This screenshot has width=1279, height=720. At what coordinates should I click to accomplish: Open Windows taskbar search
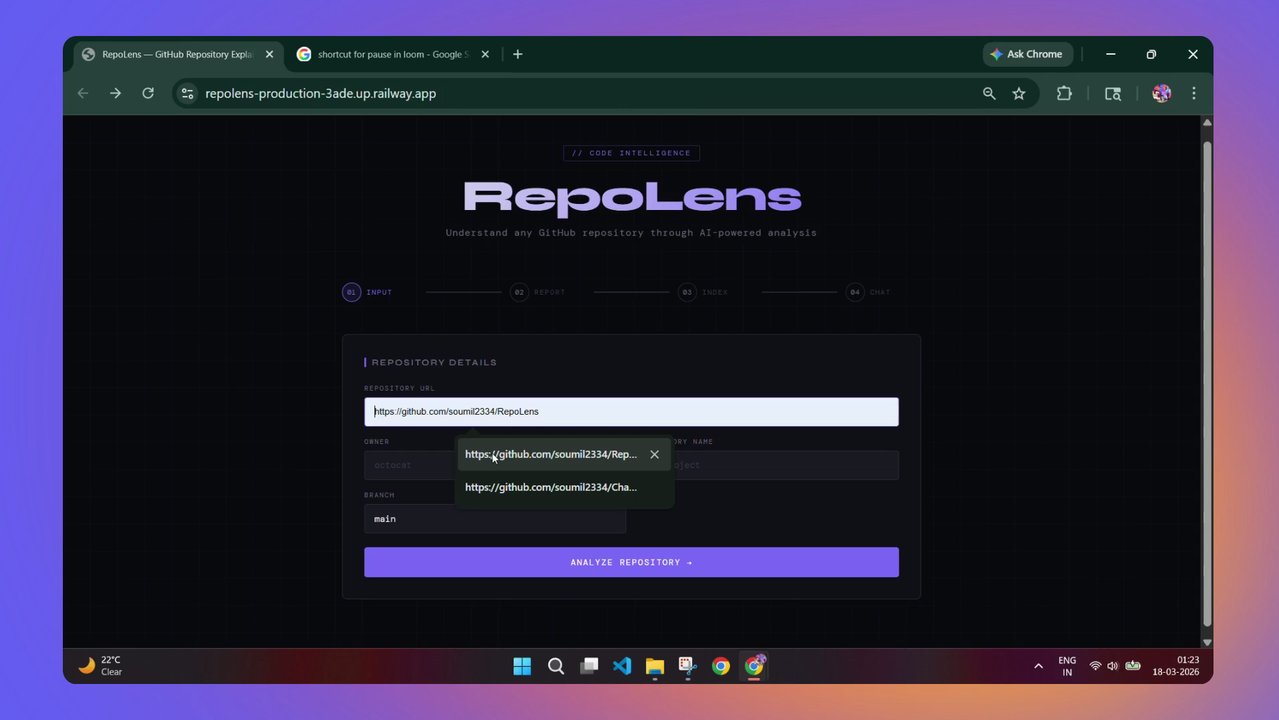point(556,666)
